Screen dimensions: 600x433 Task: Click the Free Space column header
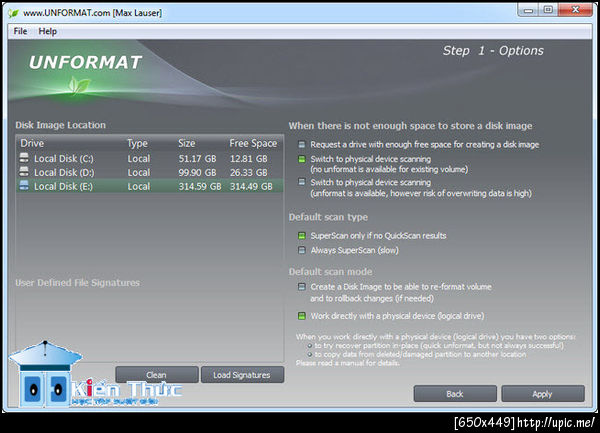(x=253, y=143)
